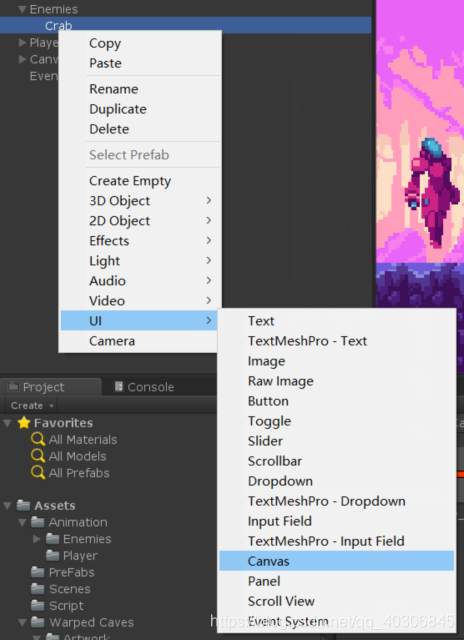Select the All Prefabs favorite
Image resolution: width=464 pixels, height=640 pixels.
pyautogui.click(x=79, y=473)
